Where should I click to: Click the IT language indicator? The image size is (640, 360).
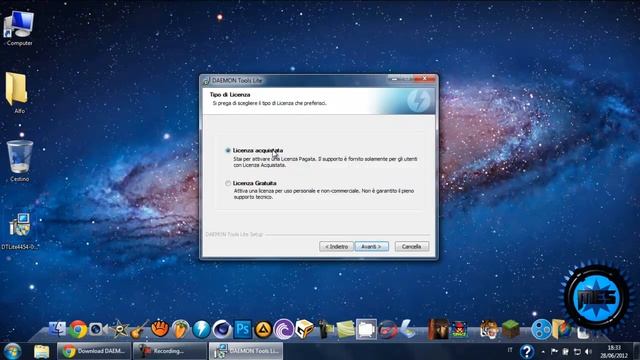pyautogui.click(x=510, y=350)
